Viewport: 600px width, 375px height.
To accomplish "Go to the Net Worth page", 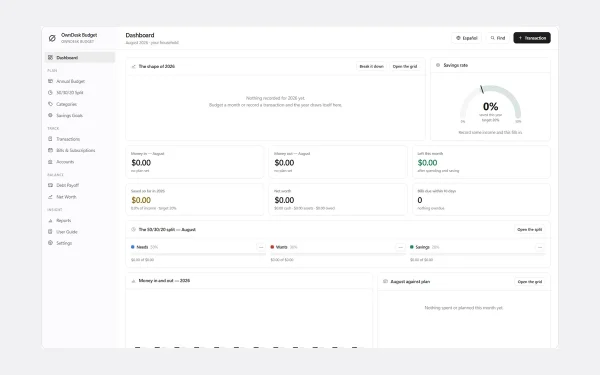I will 80,197.
